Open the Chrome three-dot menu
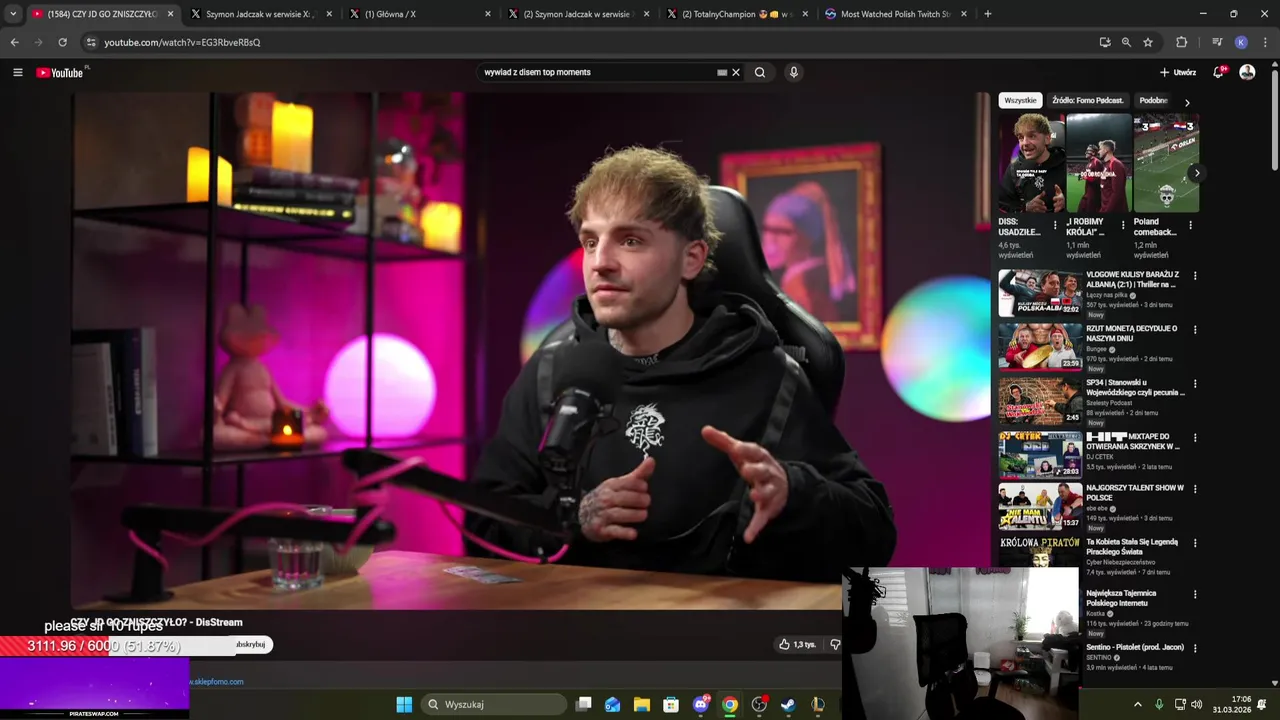The width and height of the screenshot is (1280, 720). pyautogui.click(x=1263, y=42)
